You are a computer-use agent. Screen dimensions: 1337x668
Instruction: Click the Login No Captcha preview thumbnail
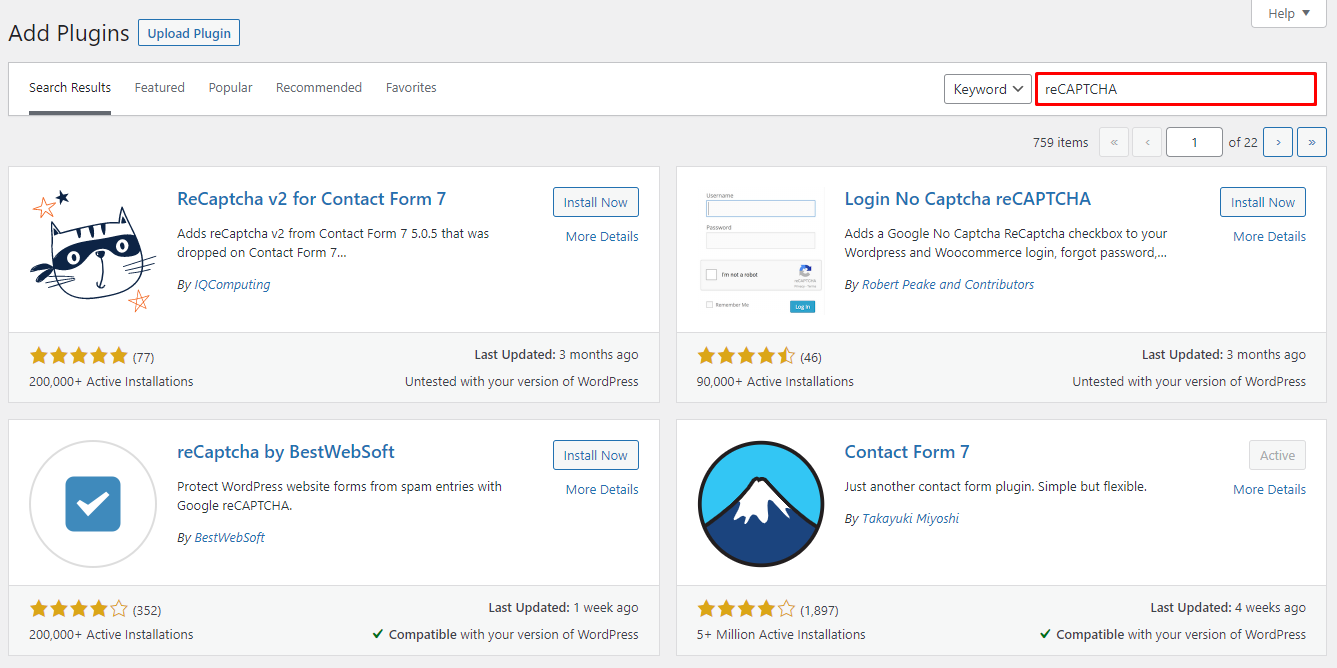coord(760,248)
